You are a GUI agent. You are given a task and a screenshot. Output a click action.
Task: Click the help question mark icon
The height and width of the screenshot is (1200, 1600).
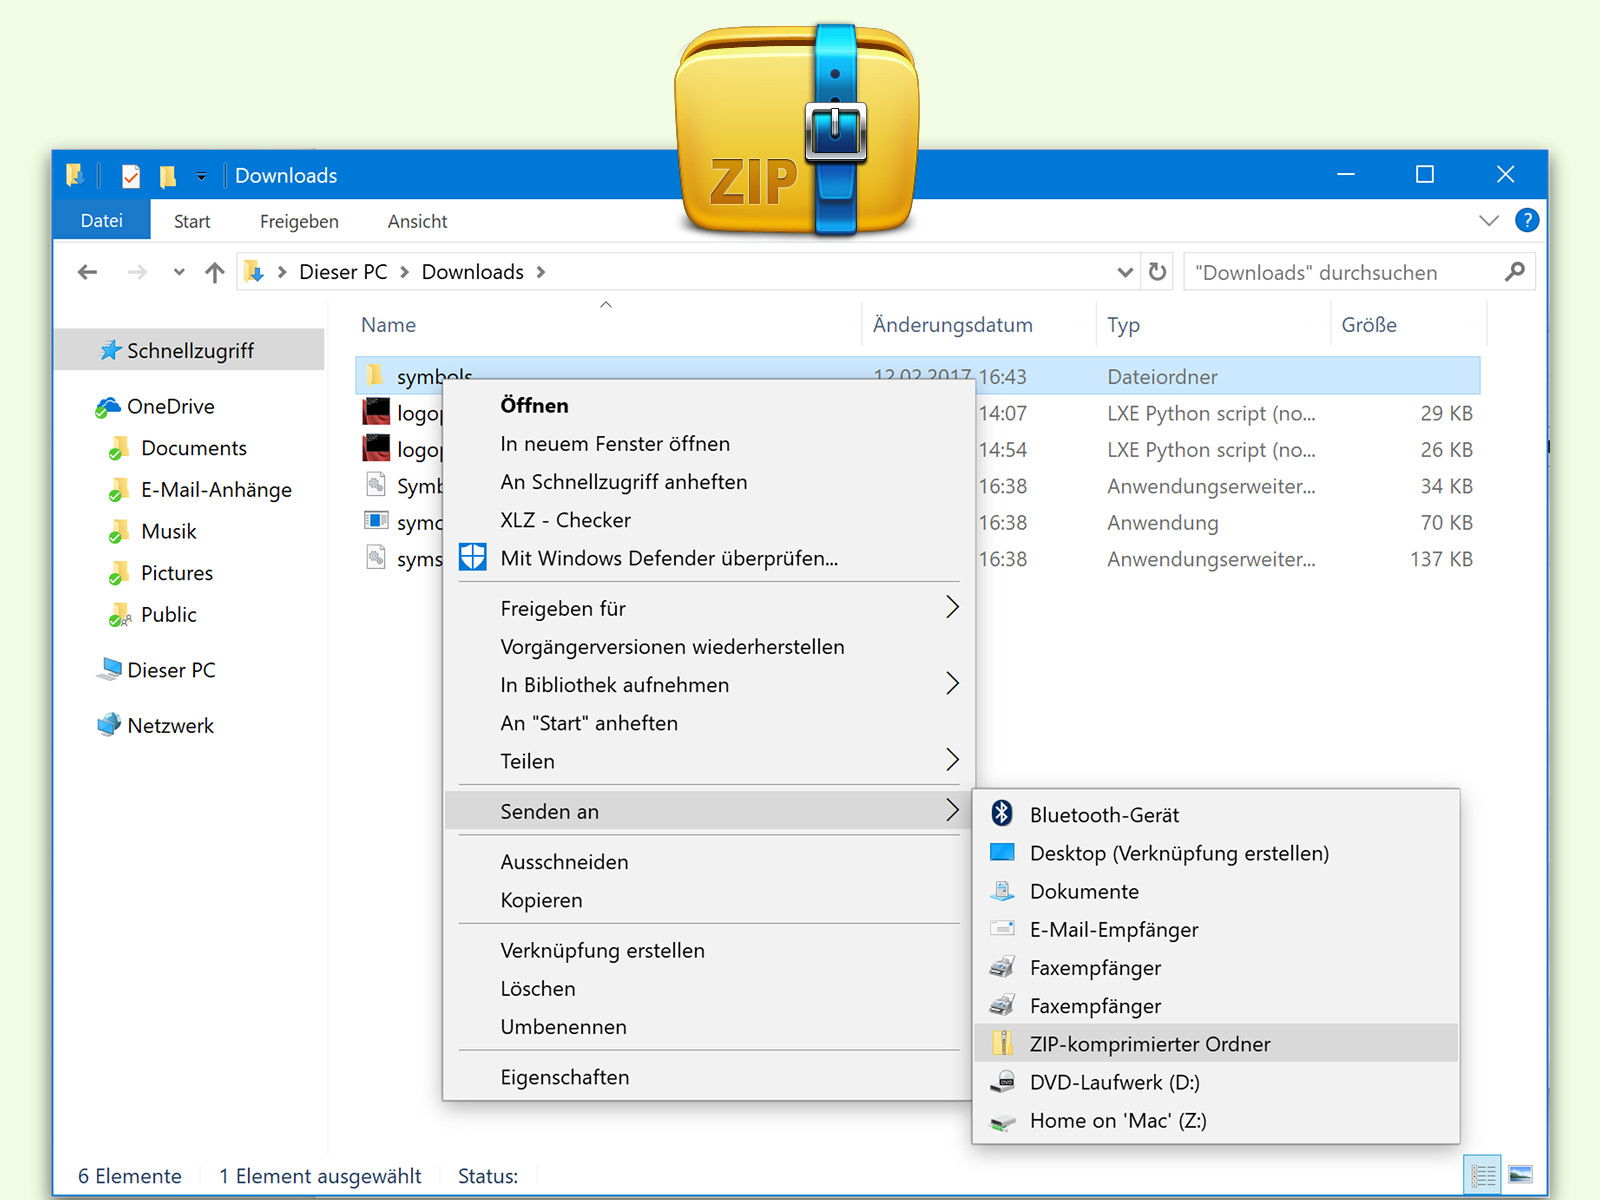point(1527,220)
